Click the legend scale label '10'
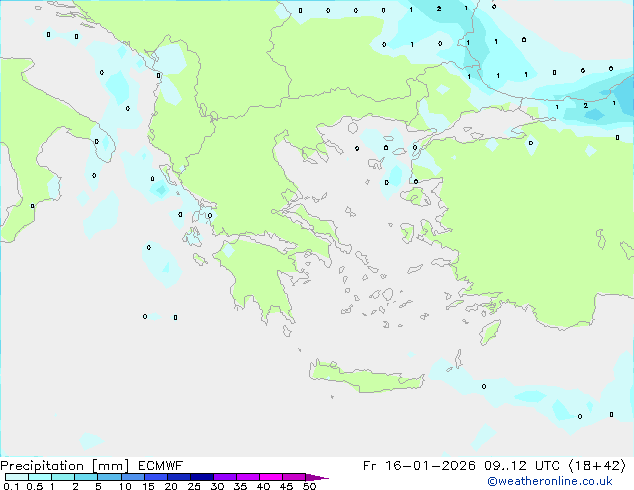Image resolution: width=634 pixels, height=490 pixels. pyautogui.click(x=125, y=486)
